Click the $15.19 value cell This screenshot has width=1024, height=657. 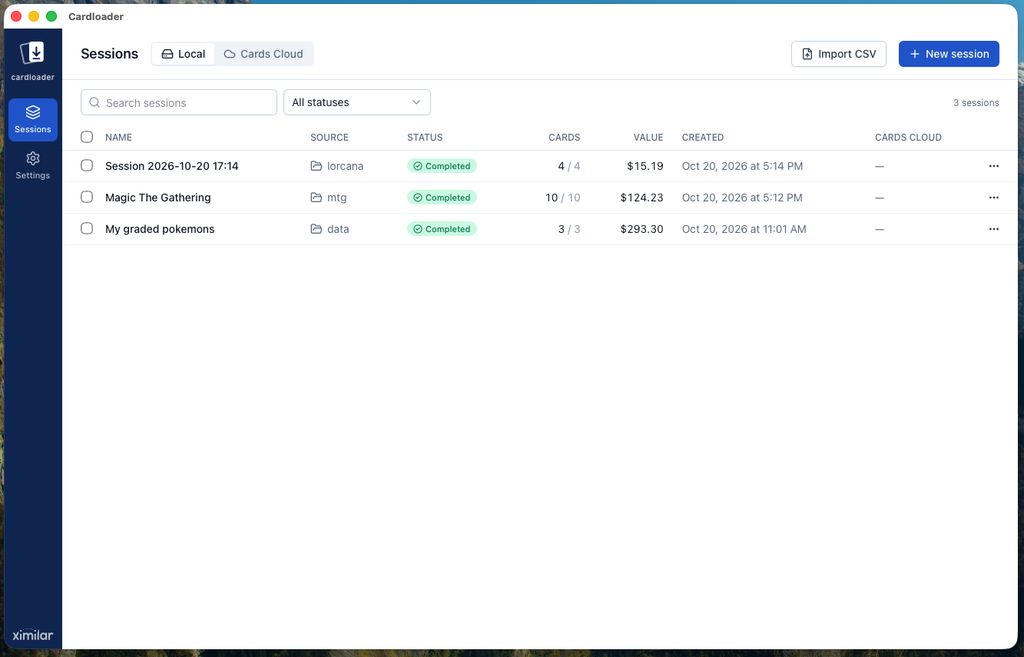coord(645,166)
